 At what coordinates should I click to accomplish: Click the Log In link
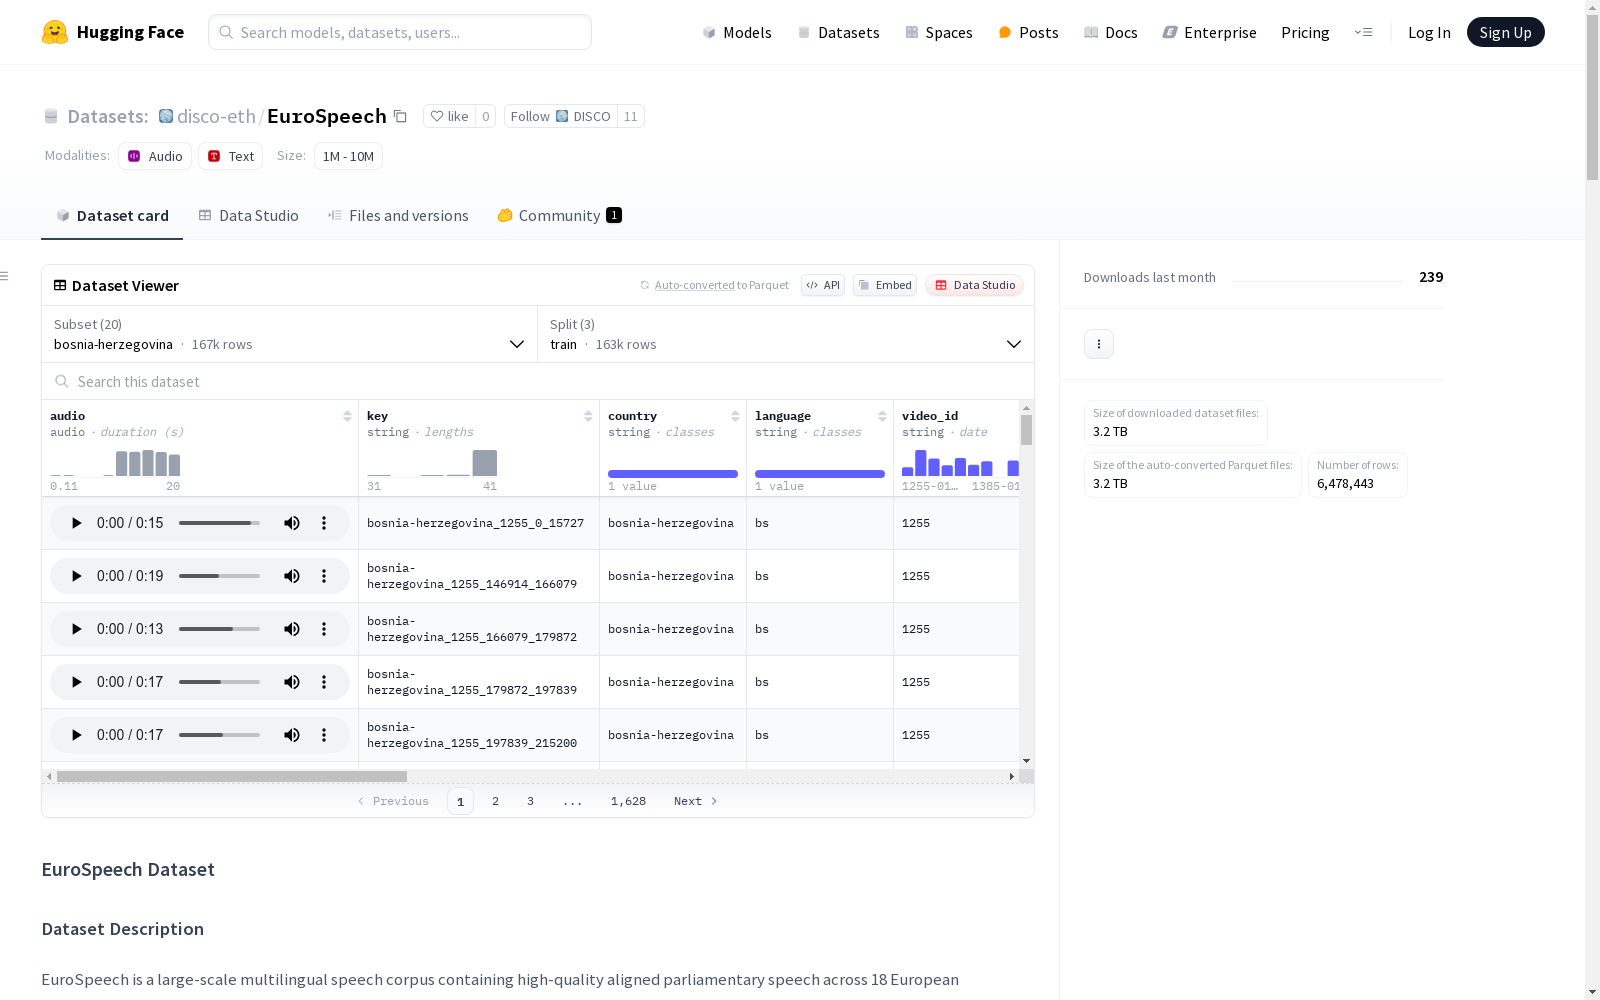tap(1429, 32)
